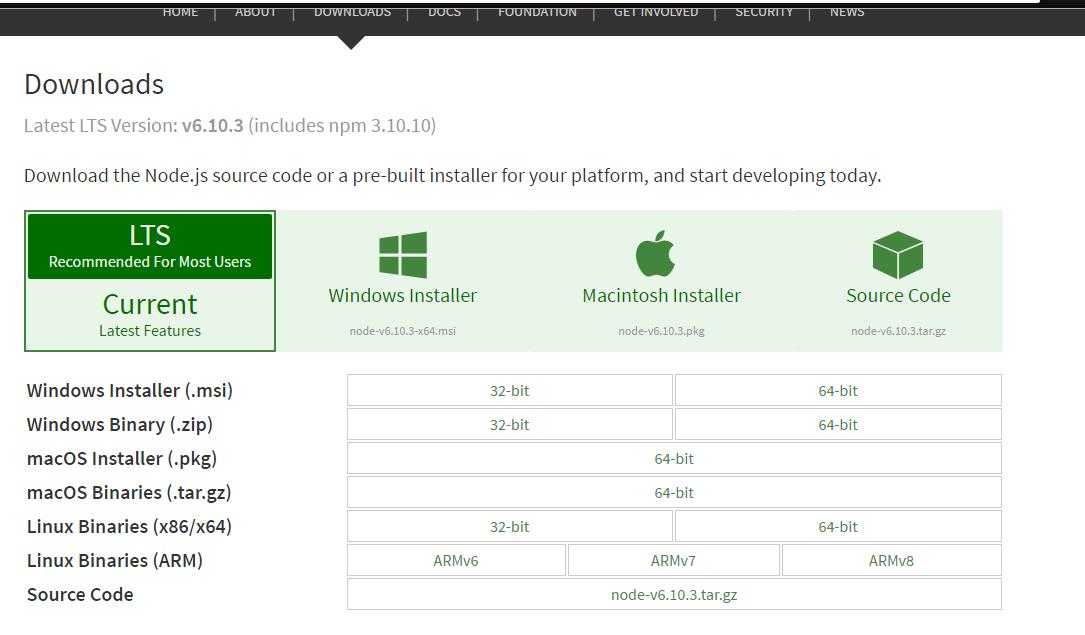Click node-v6.10.3.pkg filename
Screen dimensions: 1085x635
pyautogui.click(x=662, y=331)
